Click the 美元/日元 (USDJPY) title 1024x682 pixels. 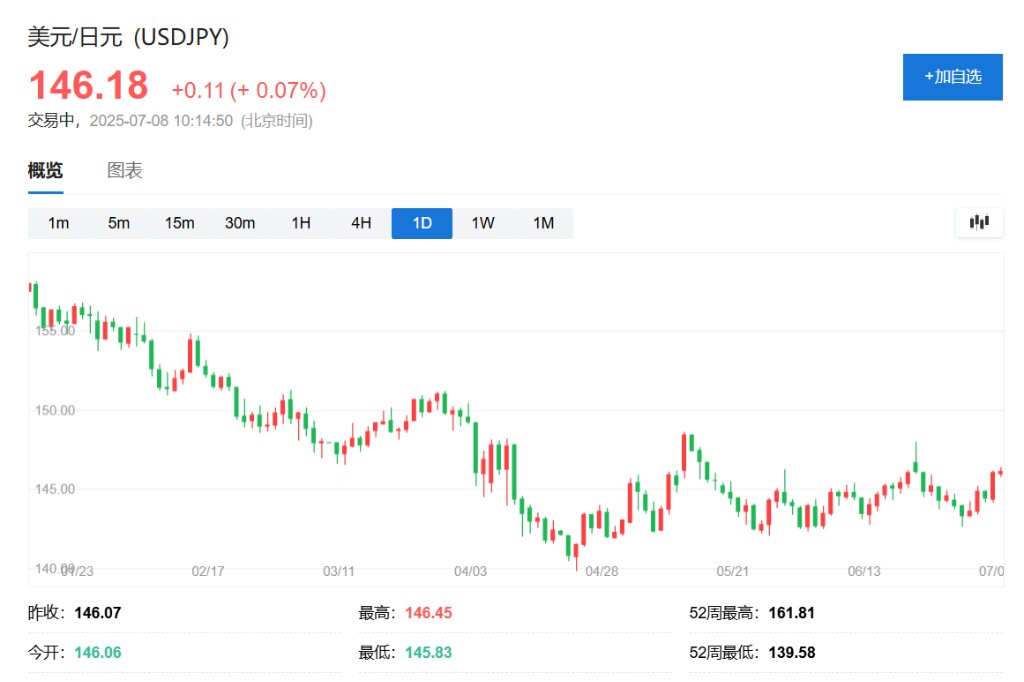click(x=129, y=37)
